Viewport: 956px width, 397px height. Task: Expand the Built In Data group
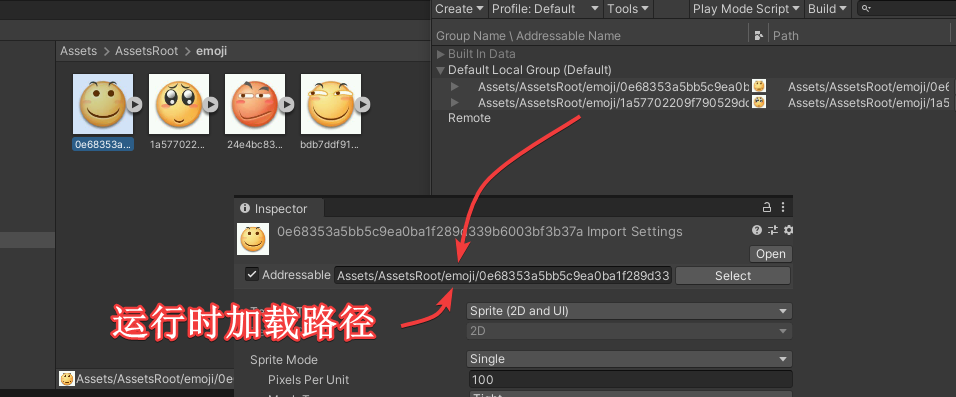(441, 54)
